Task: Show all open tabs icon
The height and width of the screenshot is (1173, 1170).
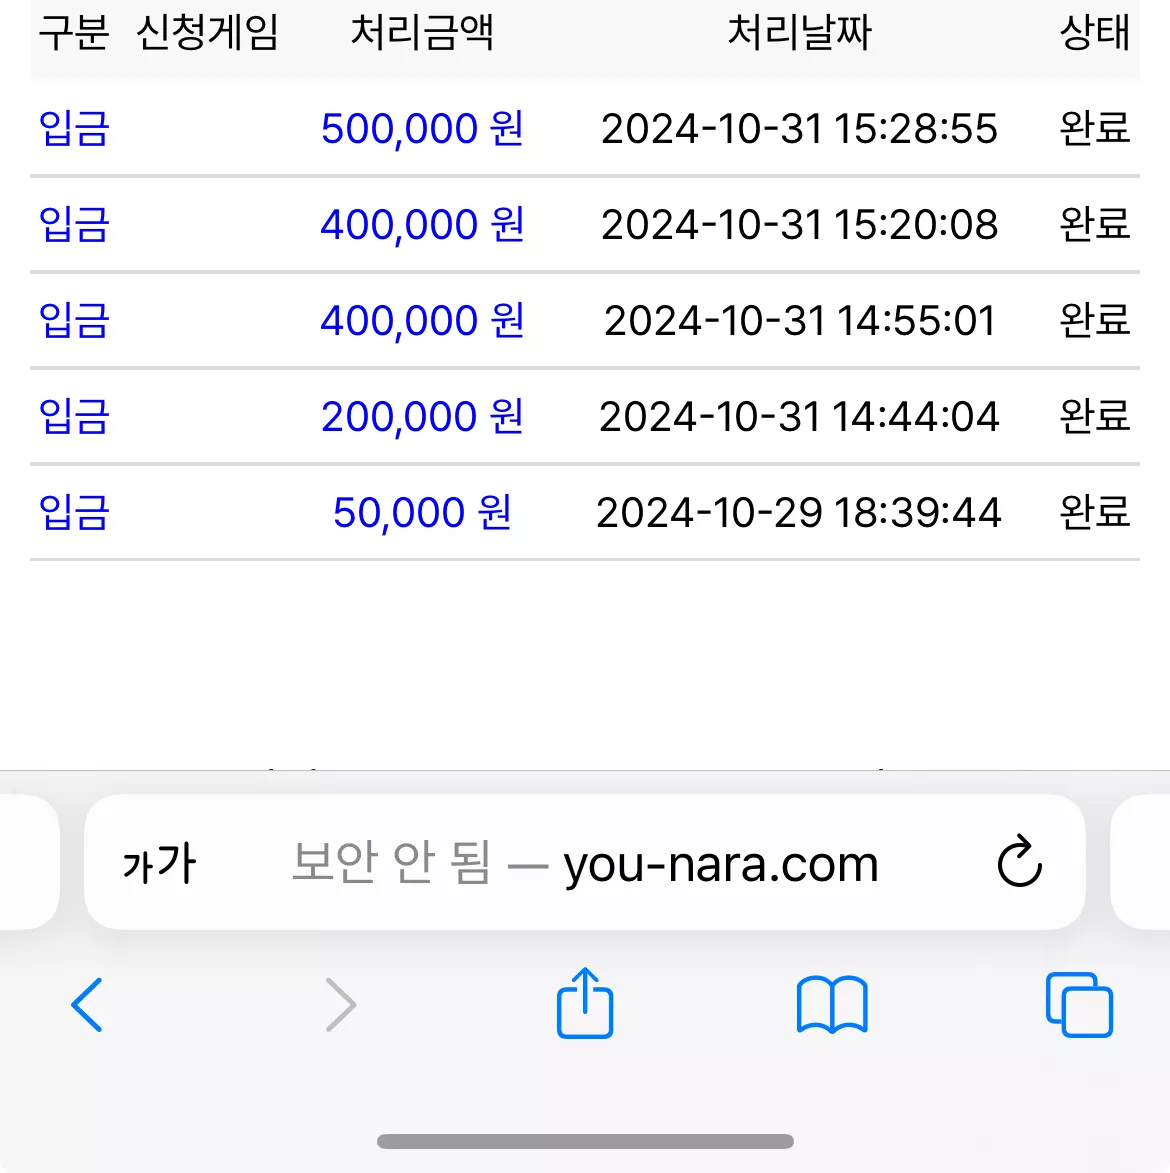Action: click(1079, 1005)
